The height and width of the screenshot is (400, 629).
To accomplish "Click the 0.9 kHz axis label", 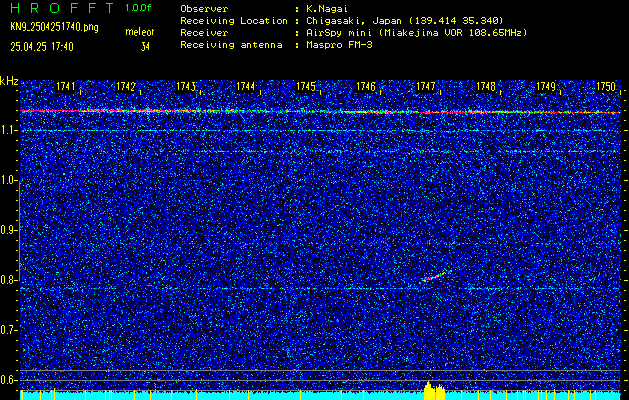I will 9,230.
